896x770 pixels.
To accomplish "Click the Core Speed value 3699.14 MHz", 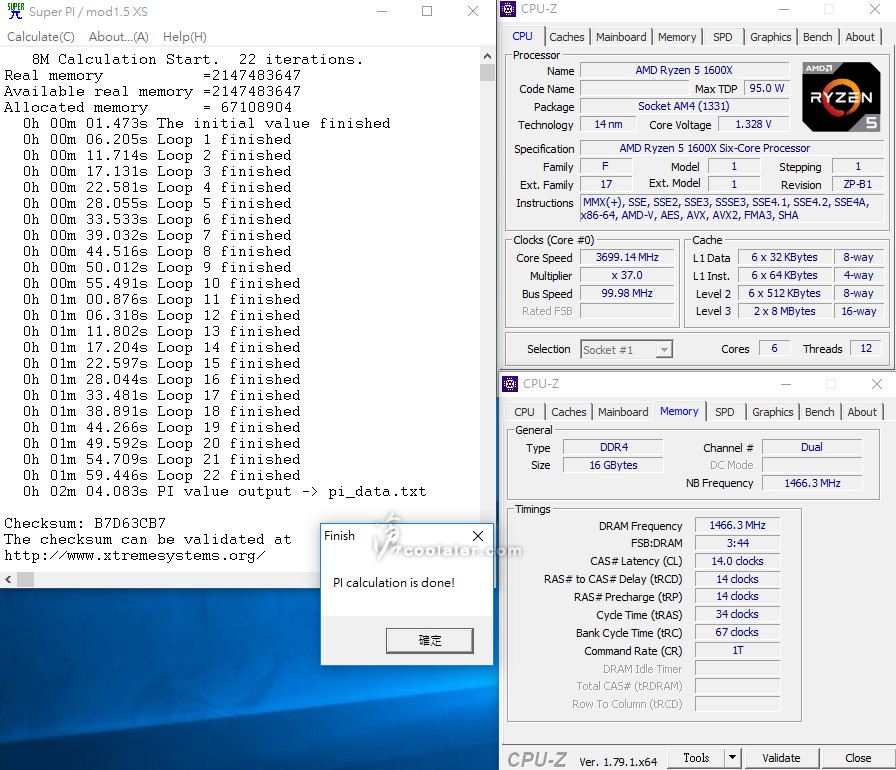I will [627, 258].
